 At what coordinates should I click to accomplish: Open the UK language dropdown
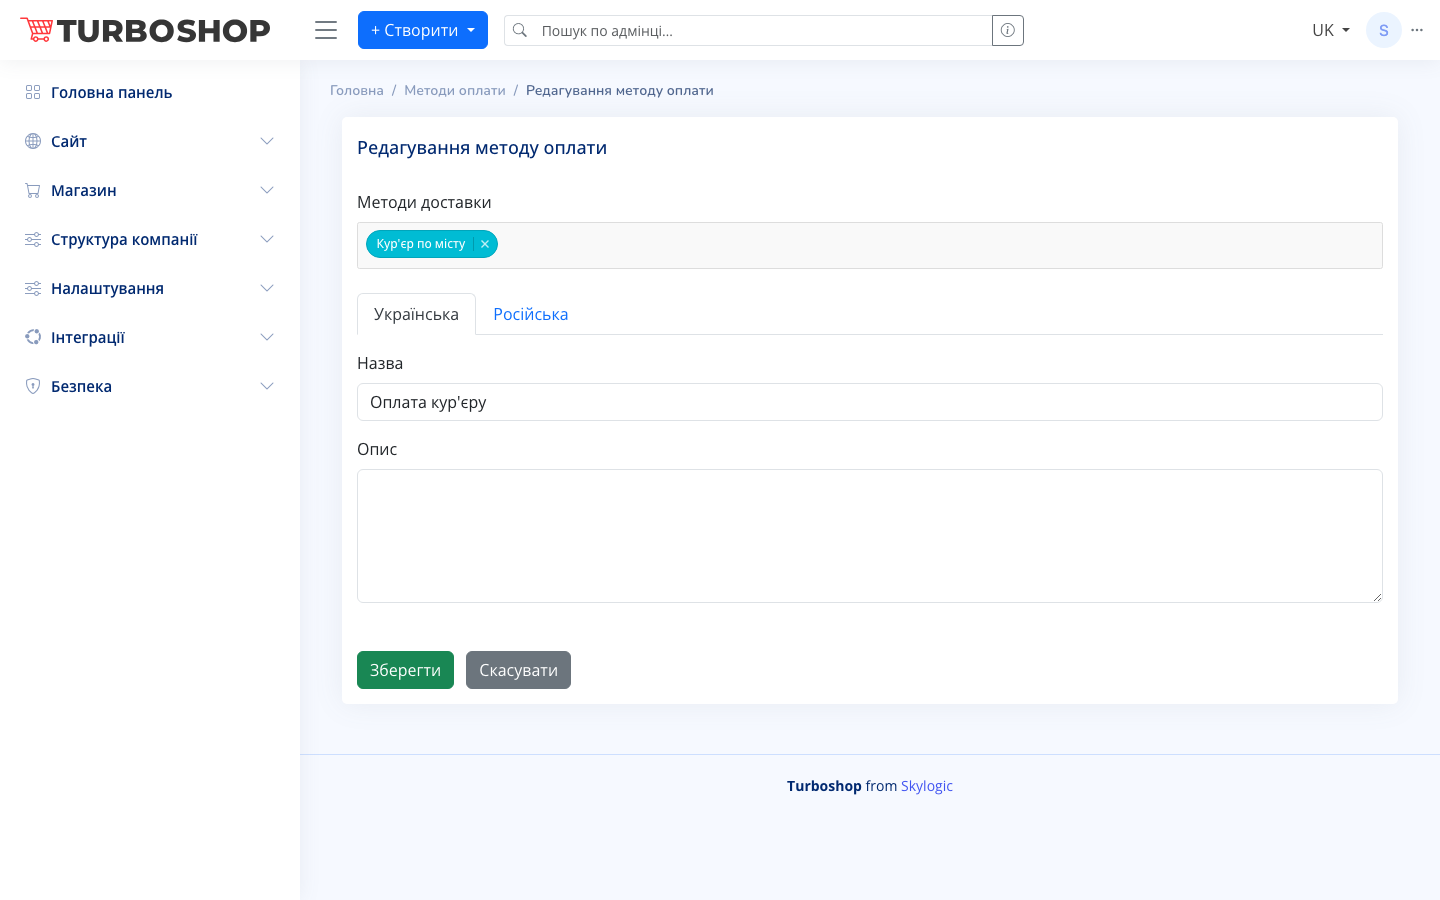point(1331,30)
